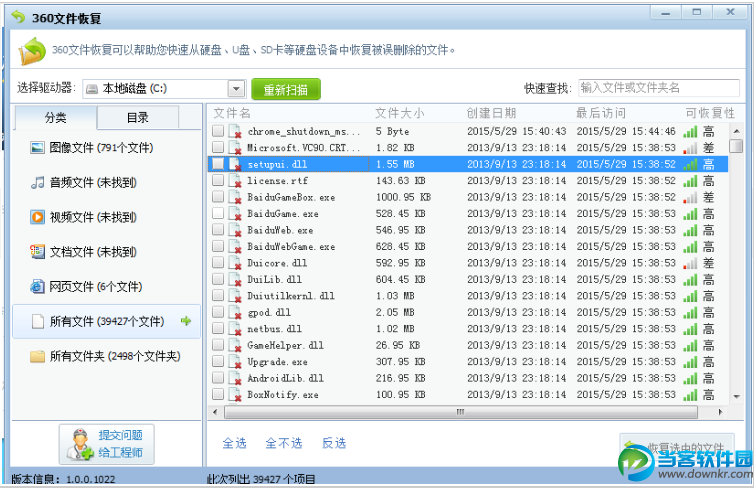This screenshot has width=754, height=488.
Task: Click the 提交问题给工程师 button
Action: pyautogui.click(x=107, y=444)
